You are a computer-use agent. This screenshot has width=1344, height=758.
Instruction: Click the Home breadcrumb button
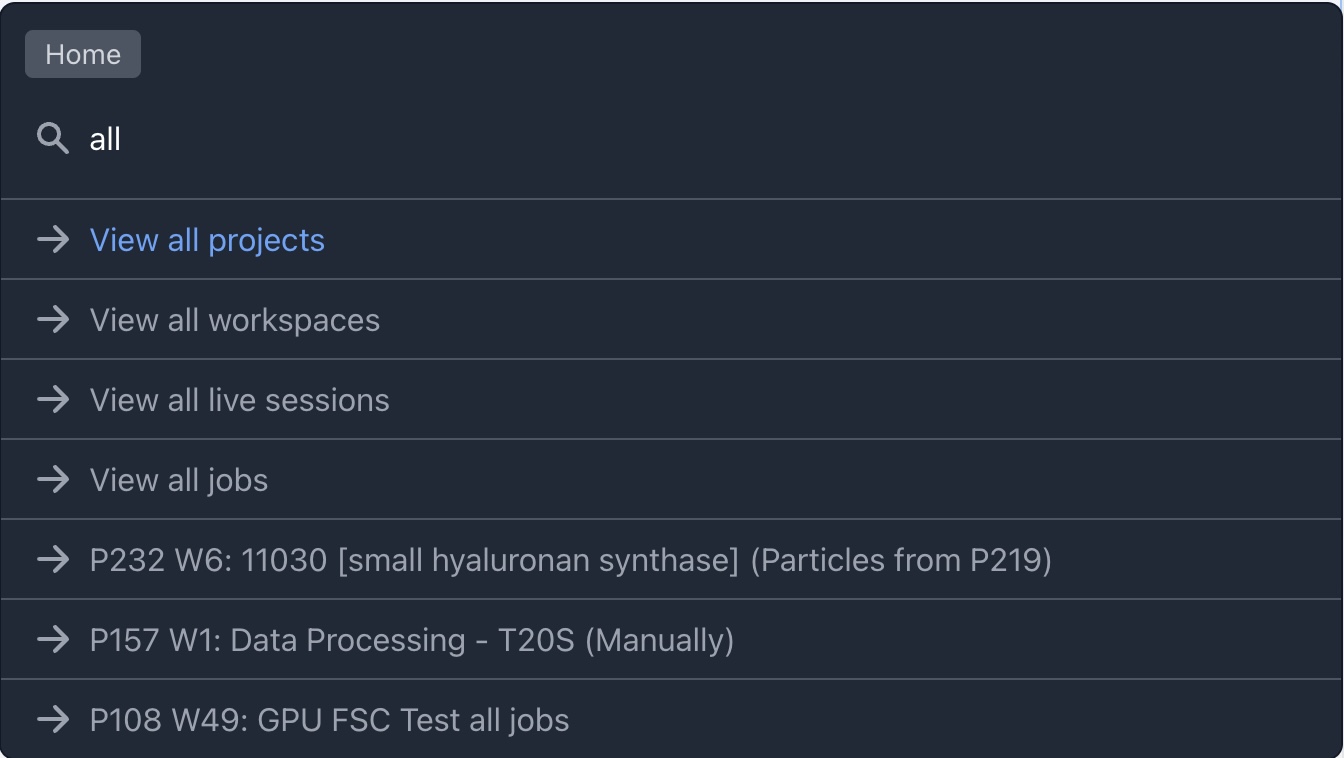click(83, 54)
